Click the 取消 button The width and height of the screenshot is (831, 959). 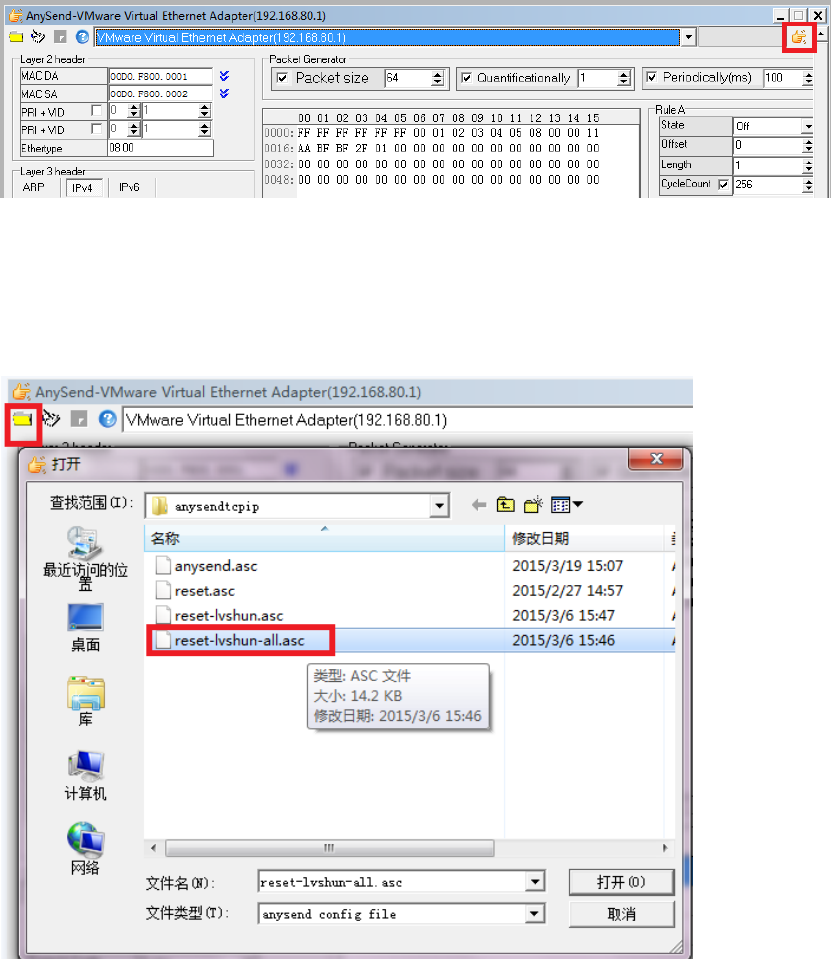coord(621,914)
